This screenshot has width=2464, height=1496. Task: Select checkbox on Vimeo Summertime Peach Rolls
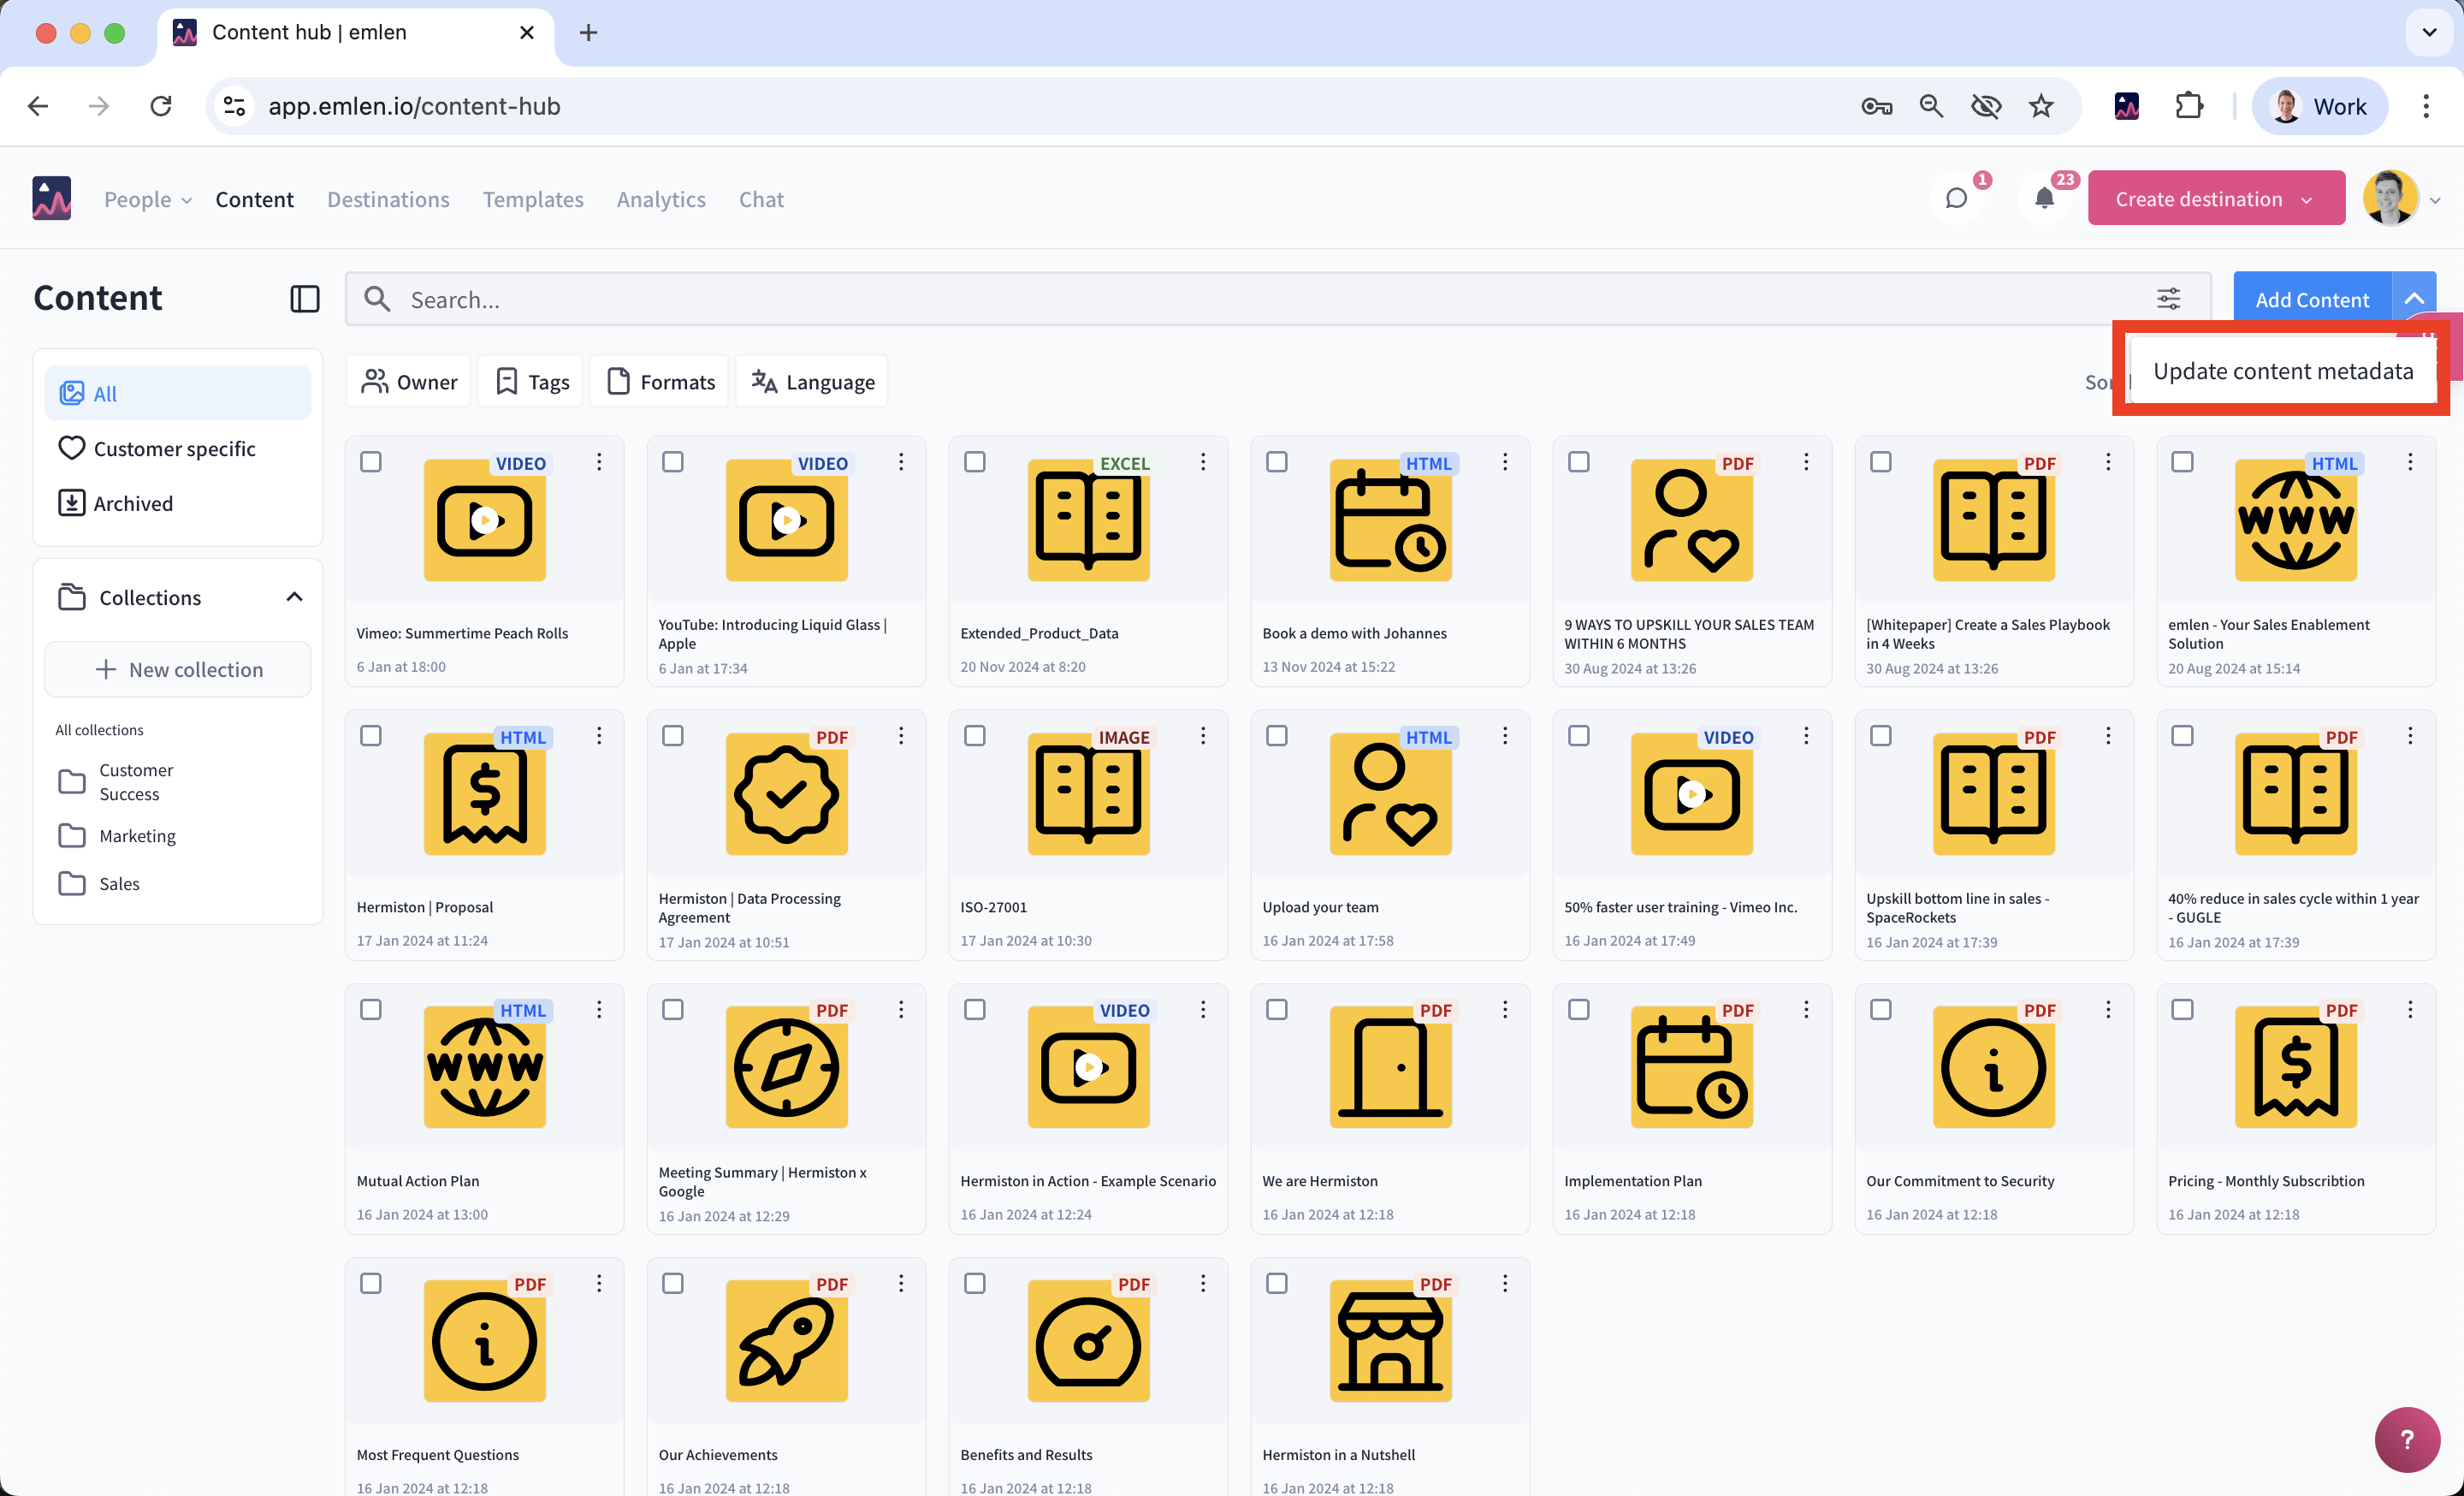click(x=371, y=462)
